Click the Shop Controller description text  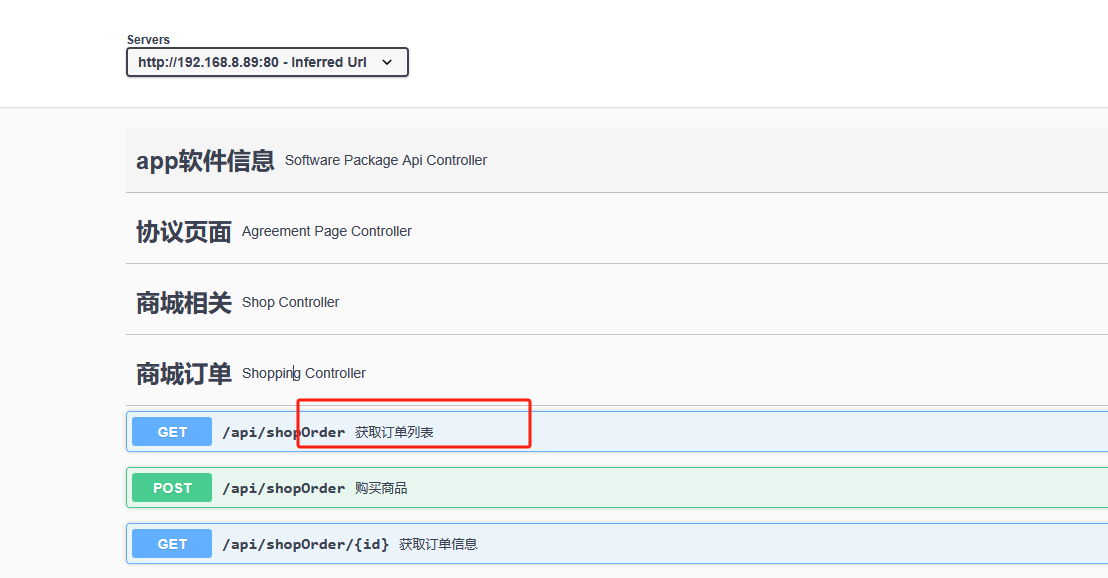(x=291, y=302)
